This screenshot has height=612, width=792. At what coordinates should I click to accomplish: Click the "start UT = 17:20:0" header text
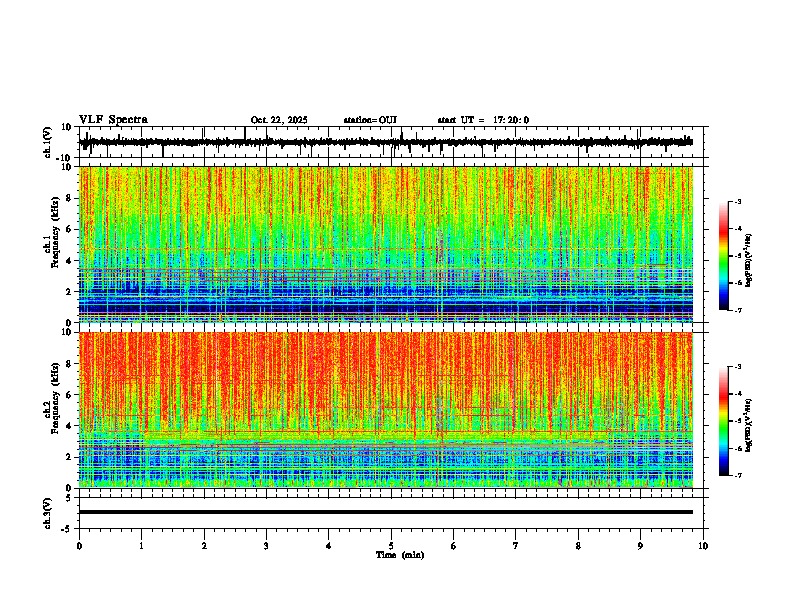(483, 120)
